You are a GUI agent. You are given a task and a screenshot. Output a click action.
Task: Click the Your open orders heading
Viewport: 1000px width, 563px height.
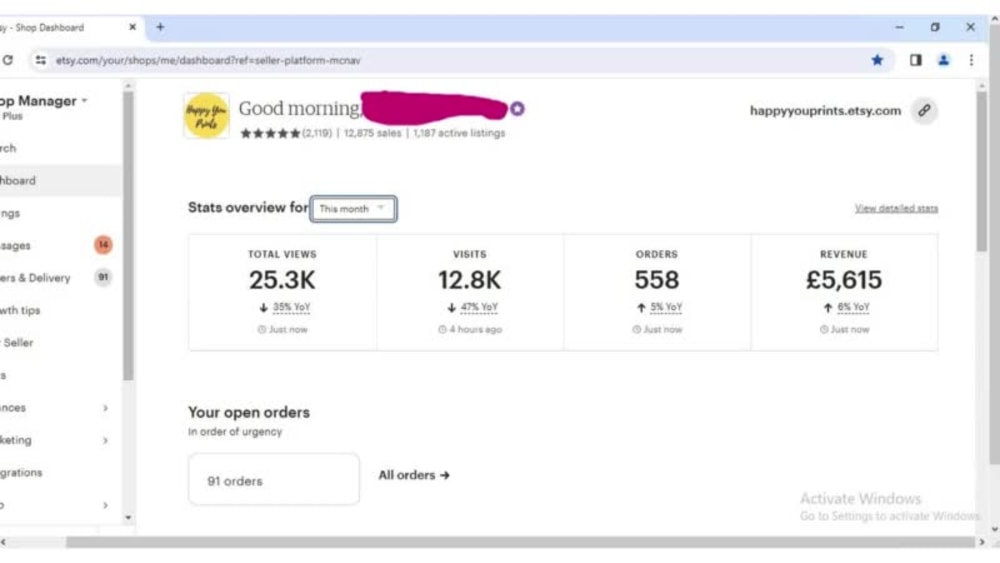(249, 413)
